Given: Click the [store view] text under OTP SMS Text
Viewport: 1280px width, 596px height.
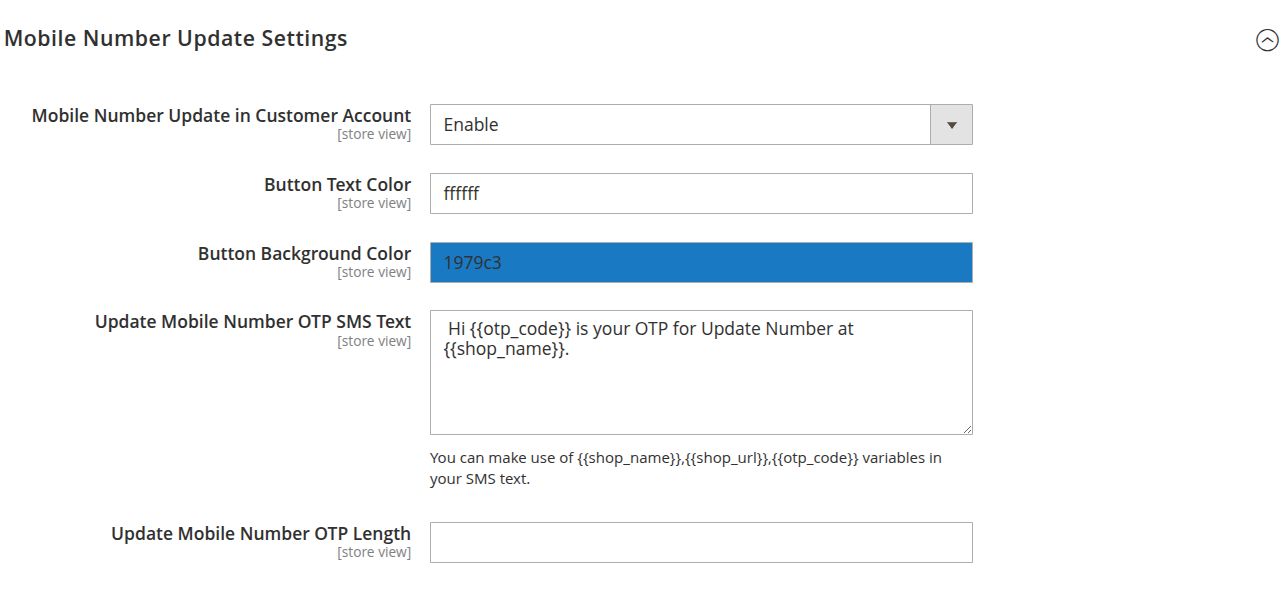Looking at the screenshot, I should 374,342.
